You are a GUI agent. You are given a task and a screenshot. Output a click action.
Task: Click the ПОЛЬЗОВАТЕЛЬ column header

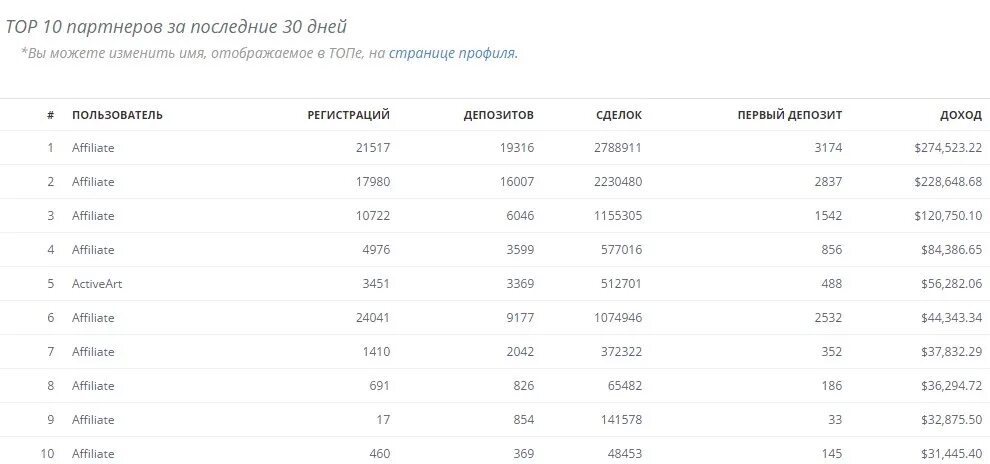(x=117, y=115)
